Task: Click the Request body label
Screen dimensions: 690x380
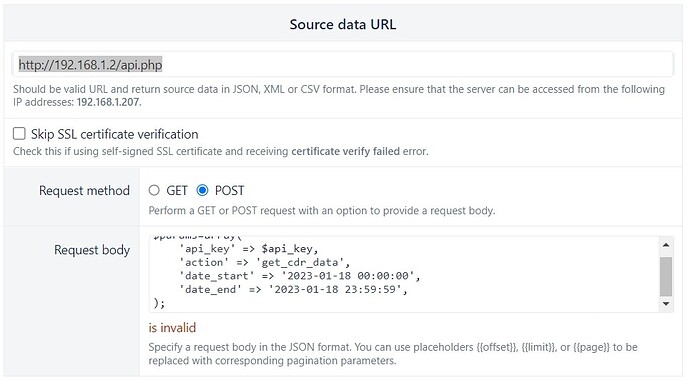Action: coord(92,250)
